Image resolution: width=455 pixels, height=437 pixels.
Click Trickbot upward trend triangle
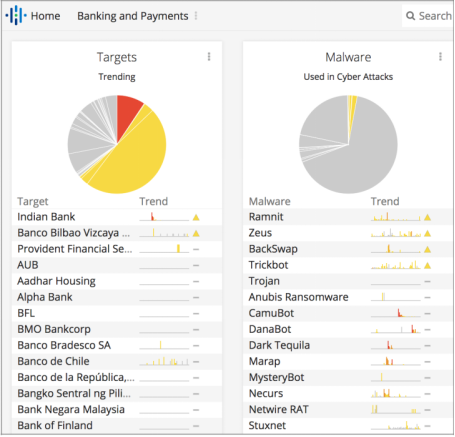[428, 266]
